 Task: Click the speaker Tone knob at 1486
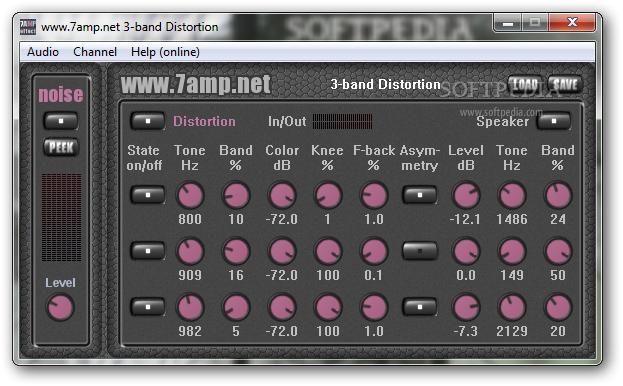(x=512, y=195)
